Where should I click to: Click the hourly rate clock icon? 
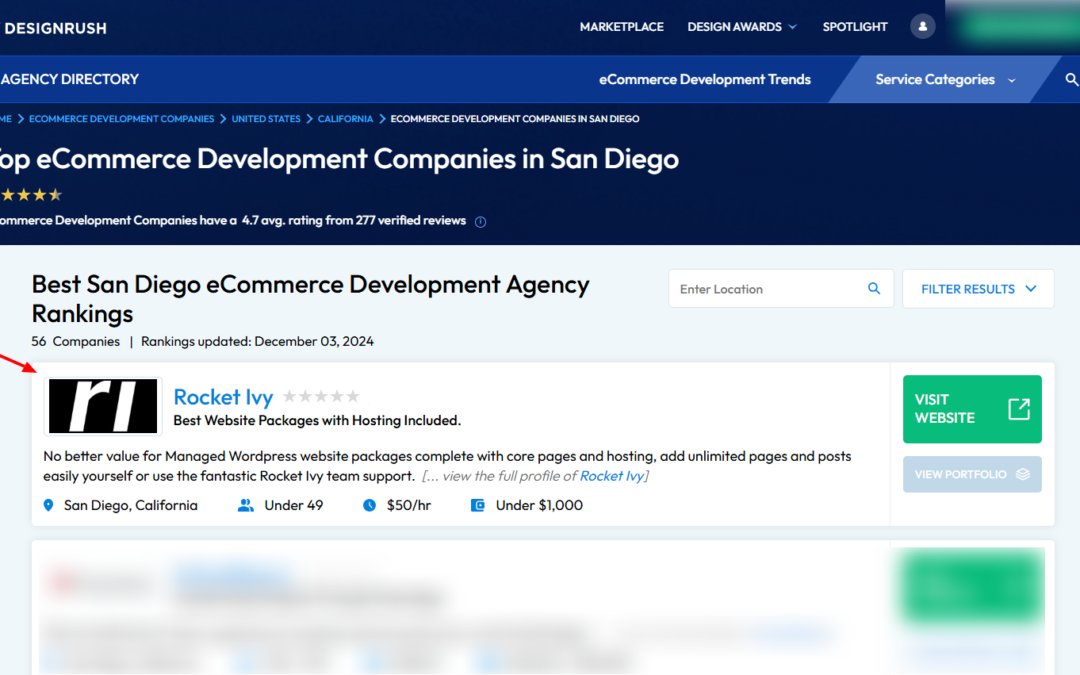pos(370,506)
